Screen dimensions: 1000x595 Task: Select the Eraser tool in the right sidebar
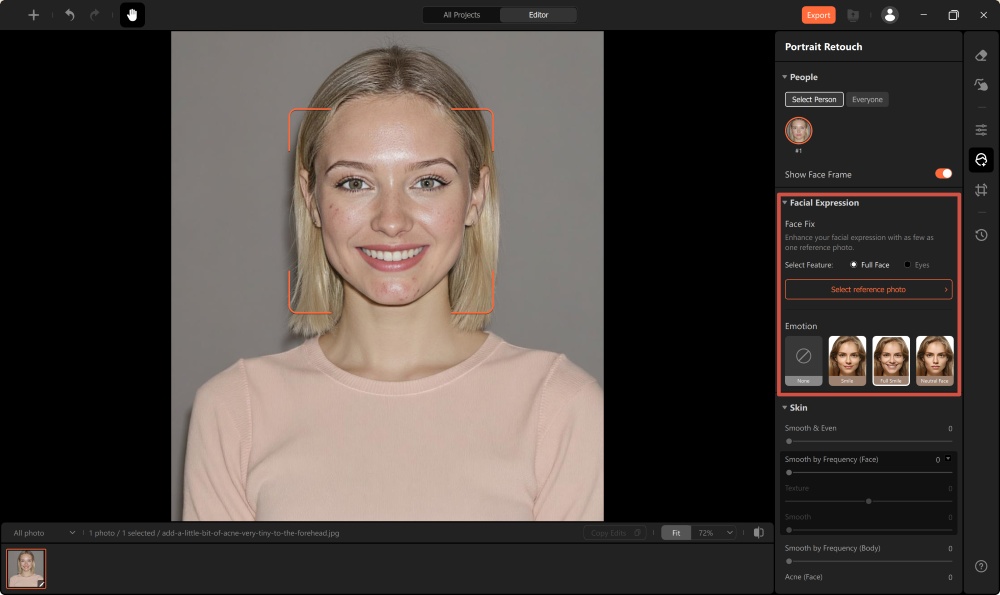981,57
